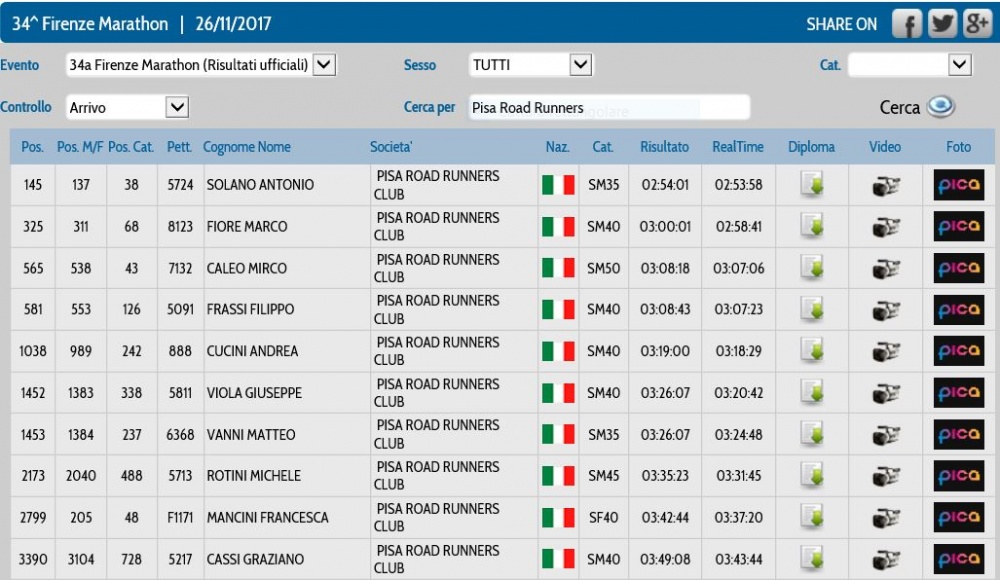Download diploma for ROTINI MICHELE
Viewport: 1000px width, 580px height.
point(812,476)
